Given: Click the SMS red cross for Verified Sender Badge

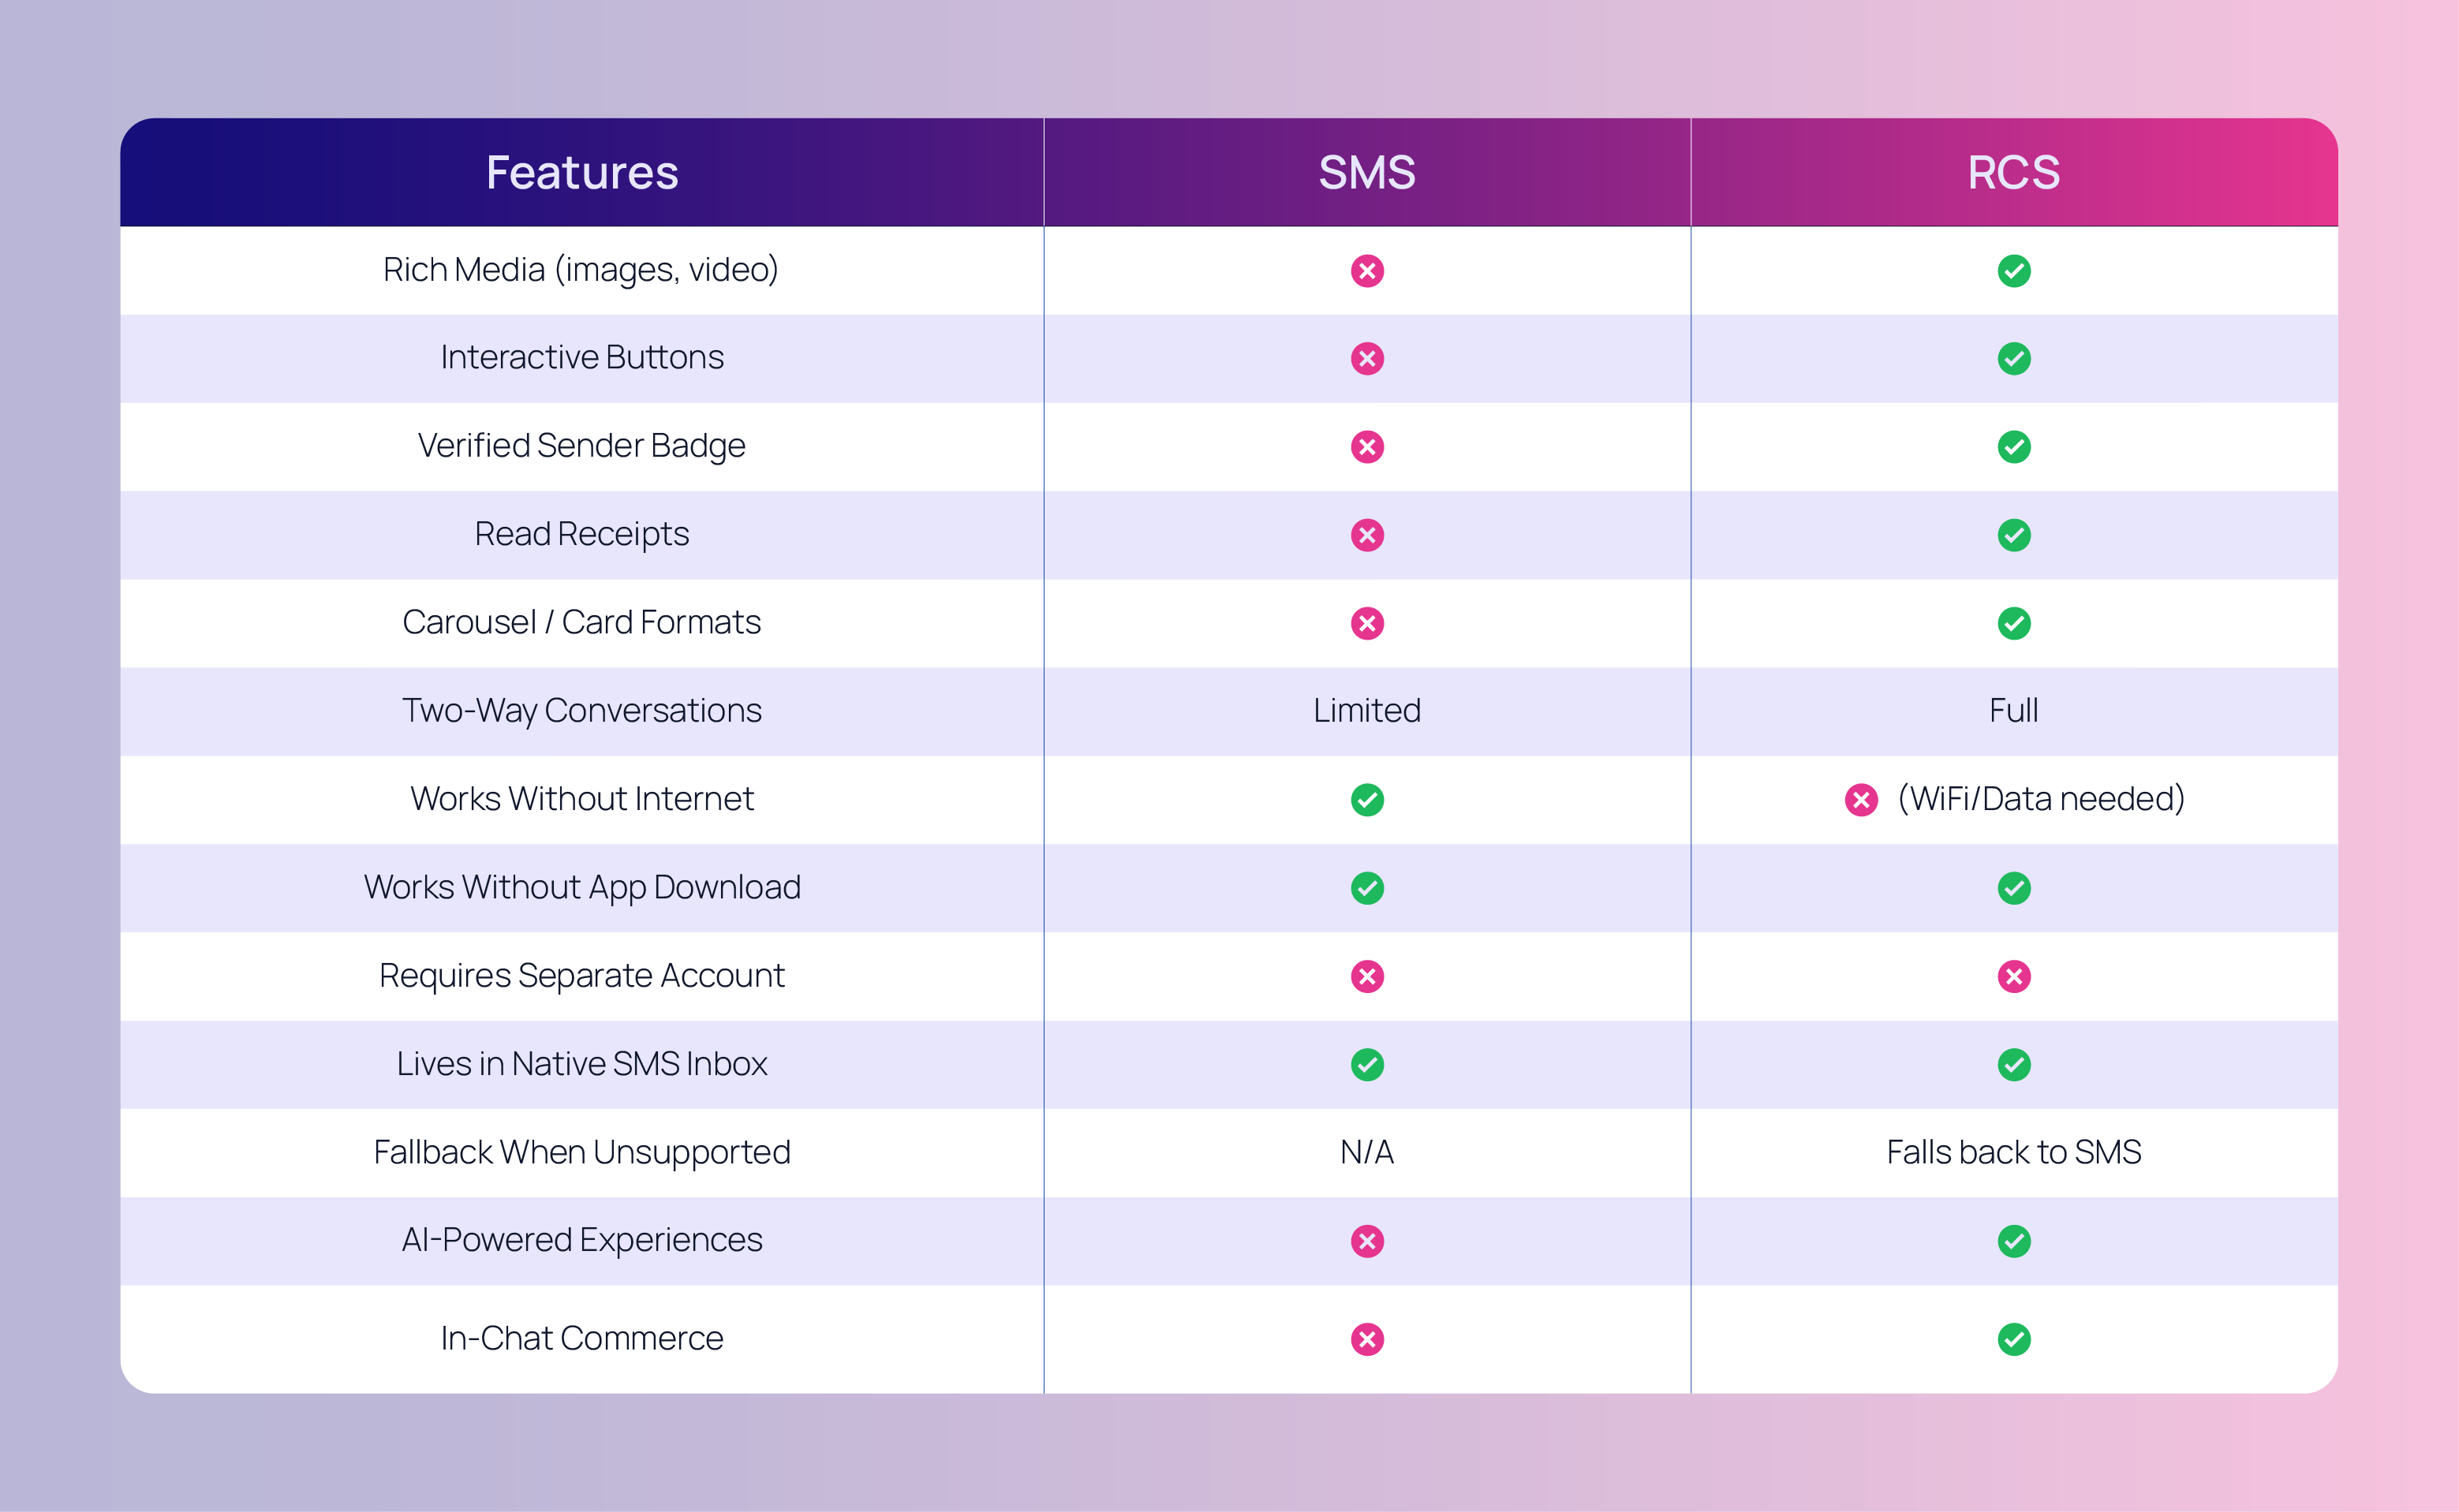Looking at the screenshot, I should tap(1366, 447).
